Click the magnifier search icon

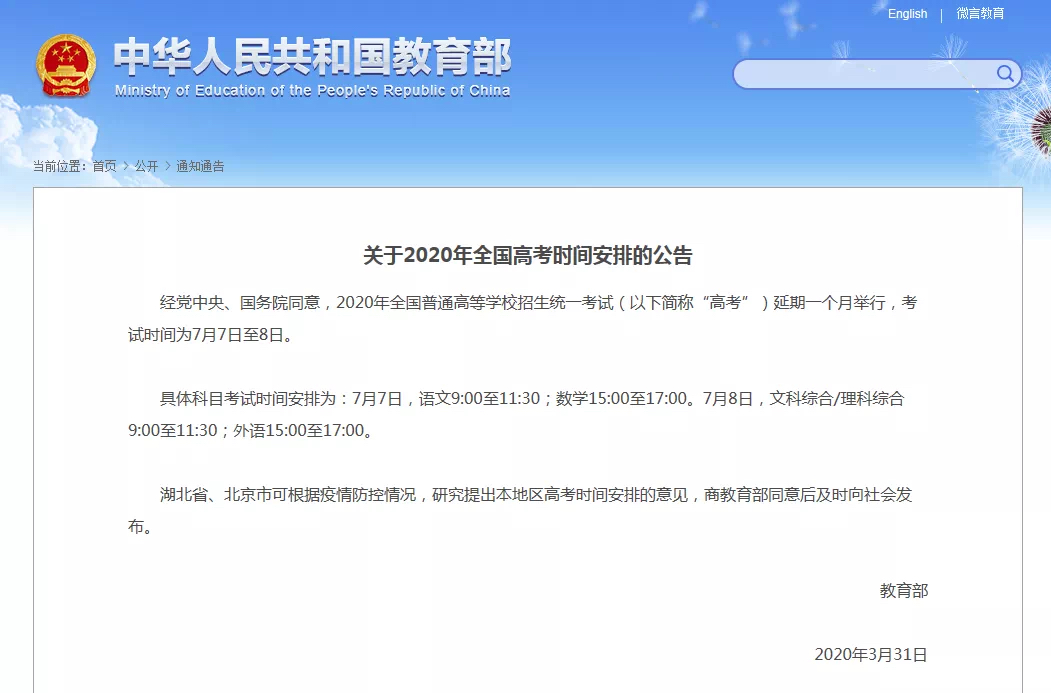click(1004, 74)
